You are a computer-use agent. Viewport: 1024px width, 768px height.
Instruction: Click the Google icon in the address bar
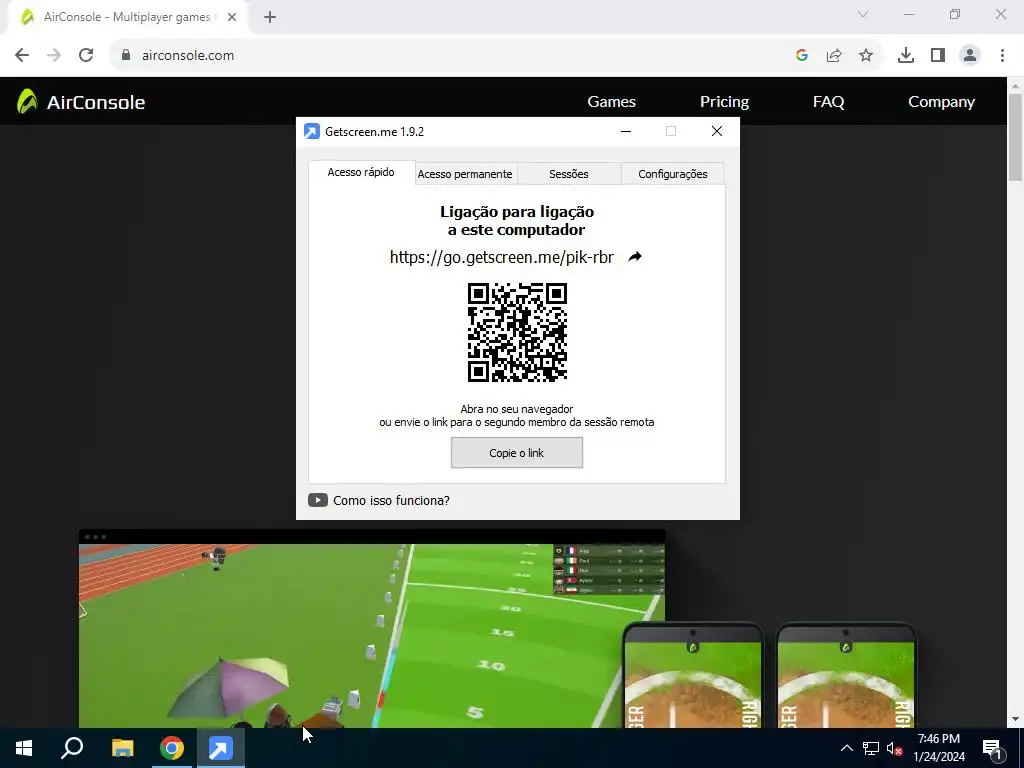802,56
